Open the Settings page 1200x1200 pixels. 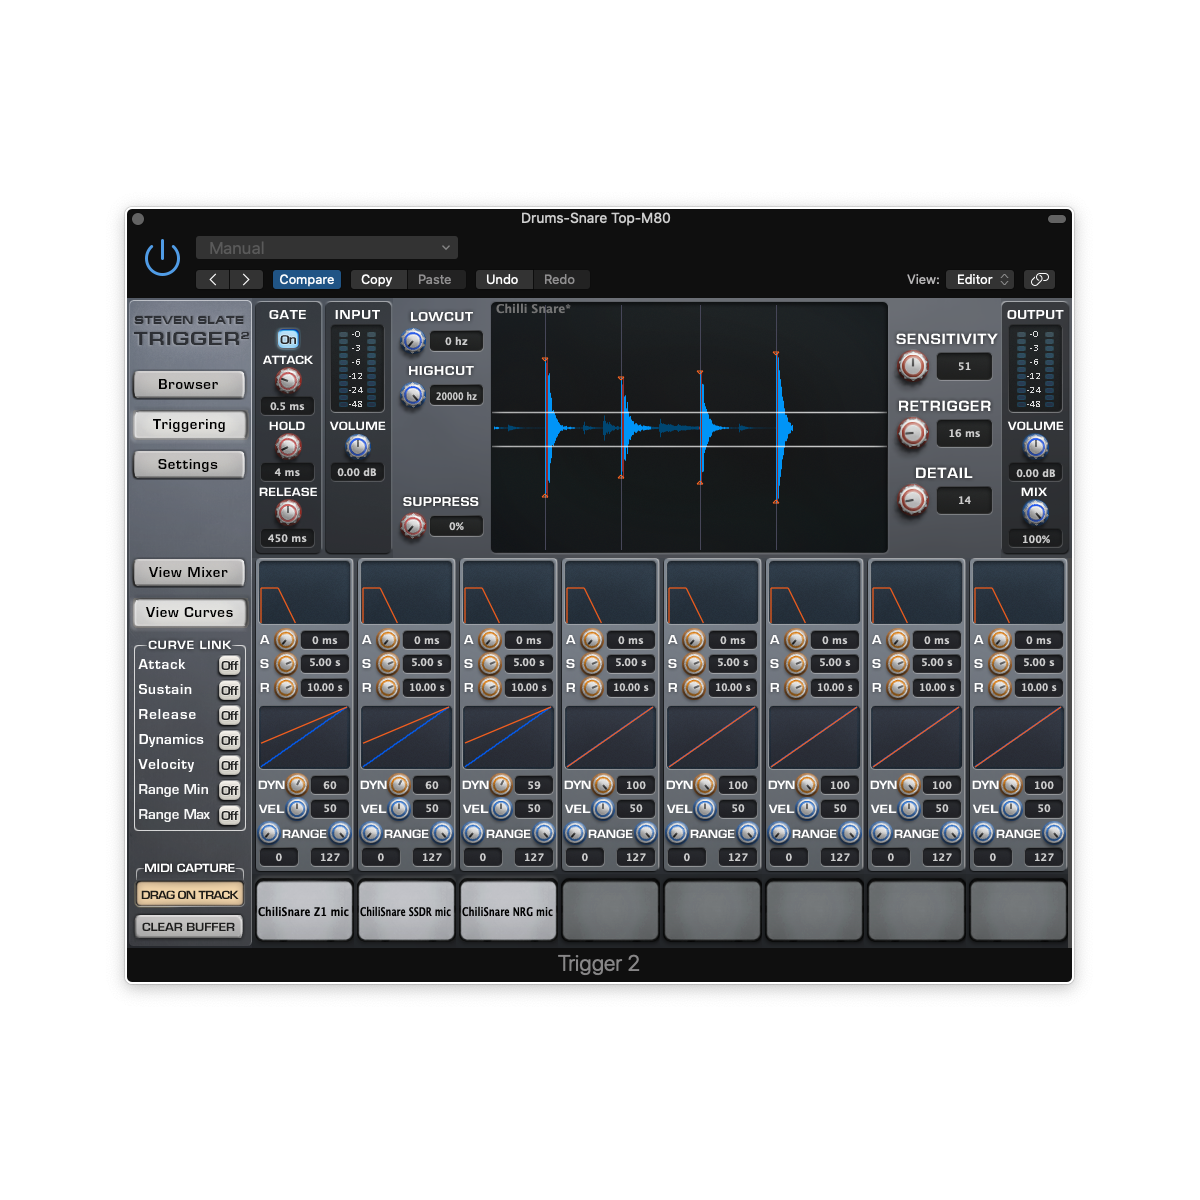click(189, 464)
